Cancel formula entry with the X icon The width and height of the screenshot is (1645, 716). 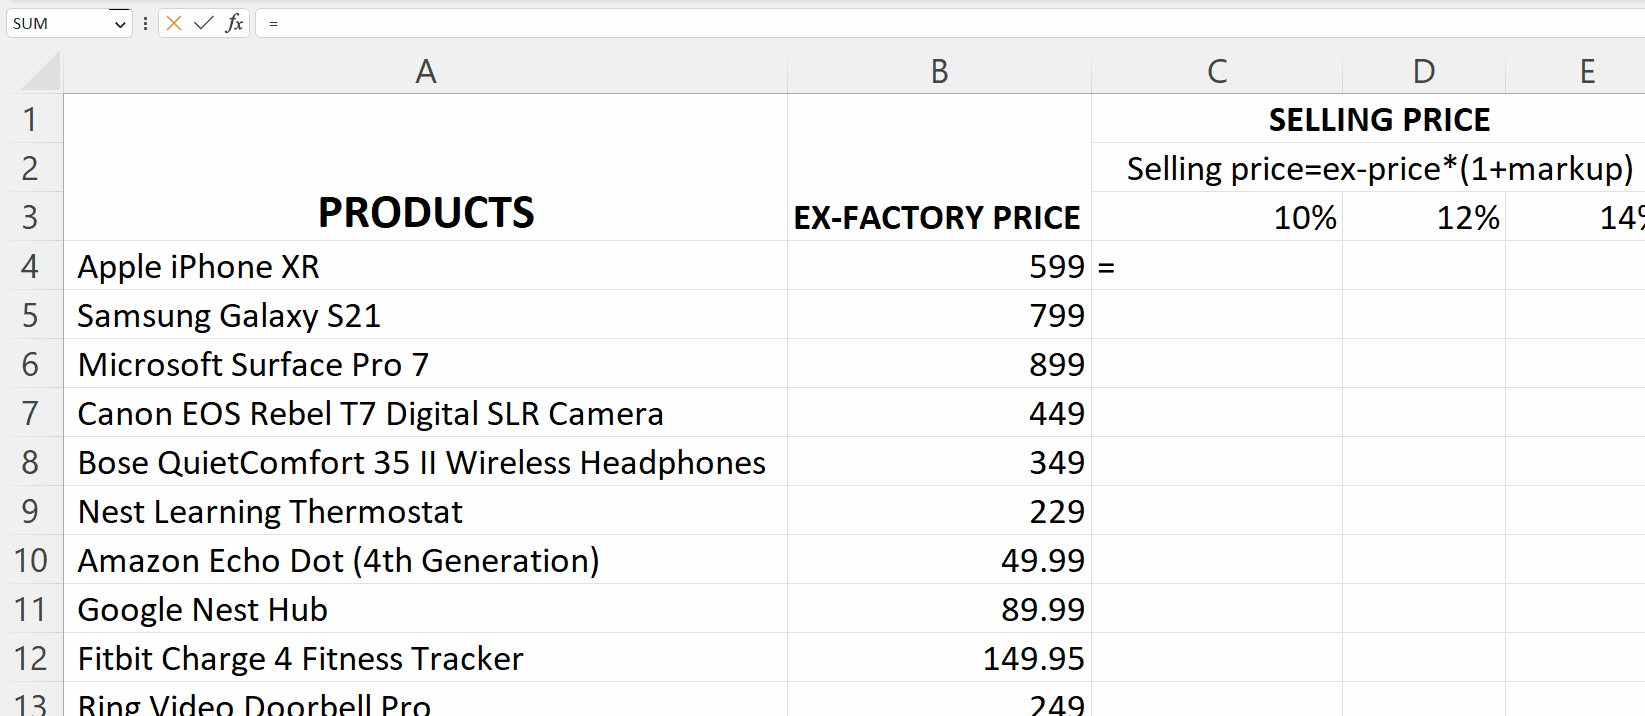[172, 23]
